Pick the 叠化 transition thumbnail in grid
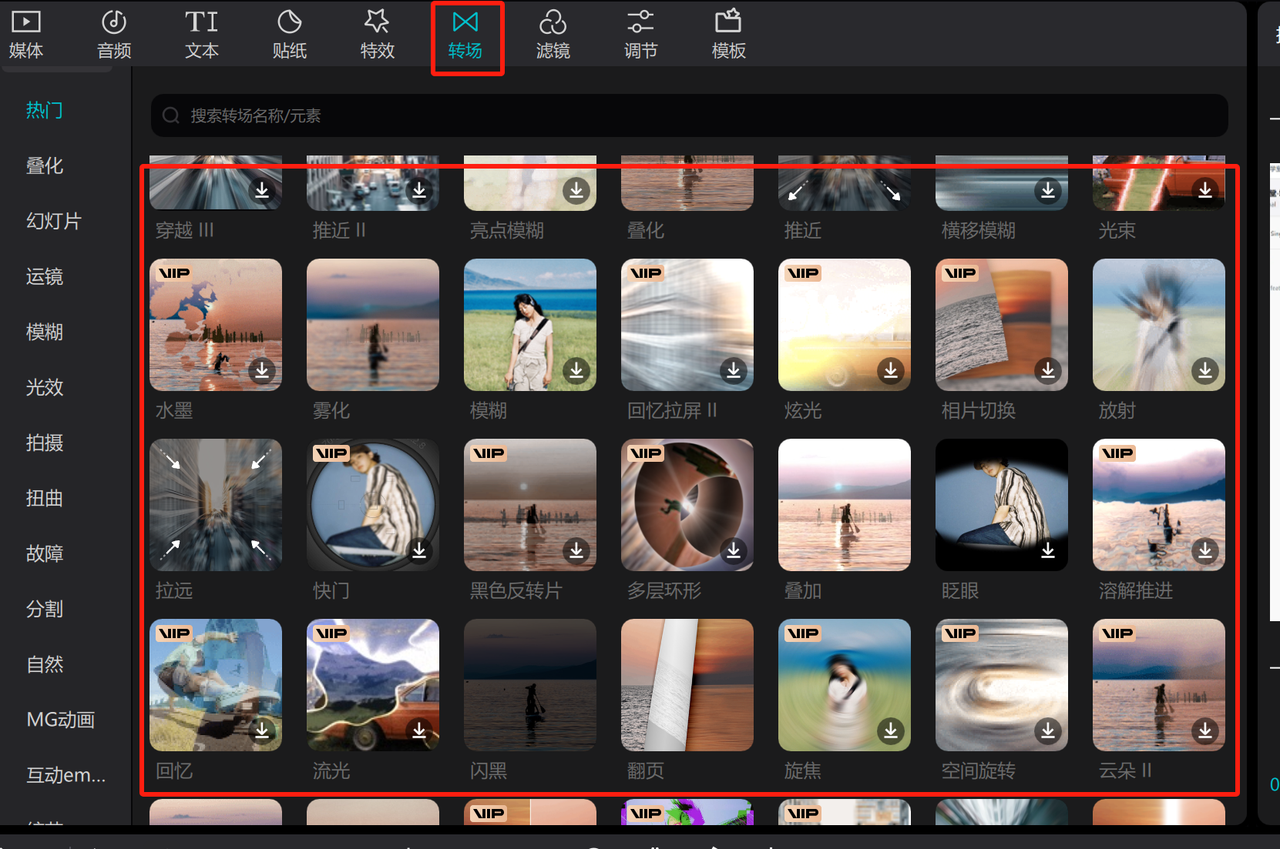This screenshot has width=1280, height=849. pos(687,183)
